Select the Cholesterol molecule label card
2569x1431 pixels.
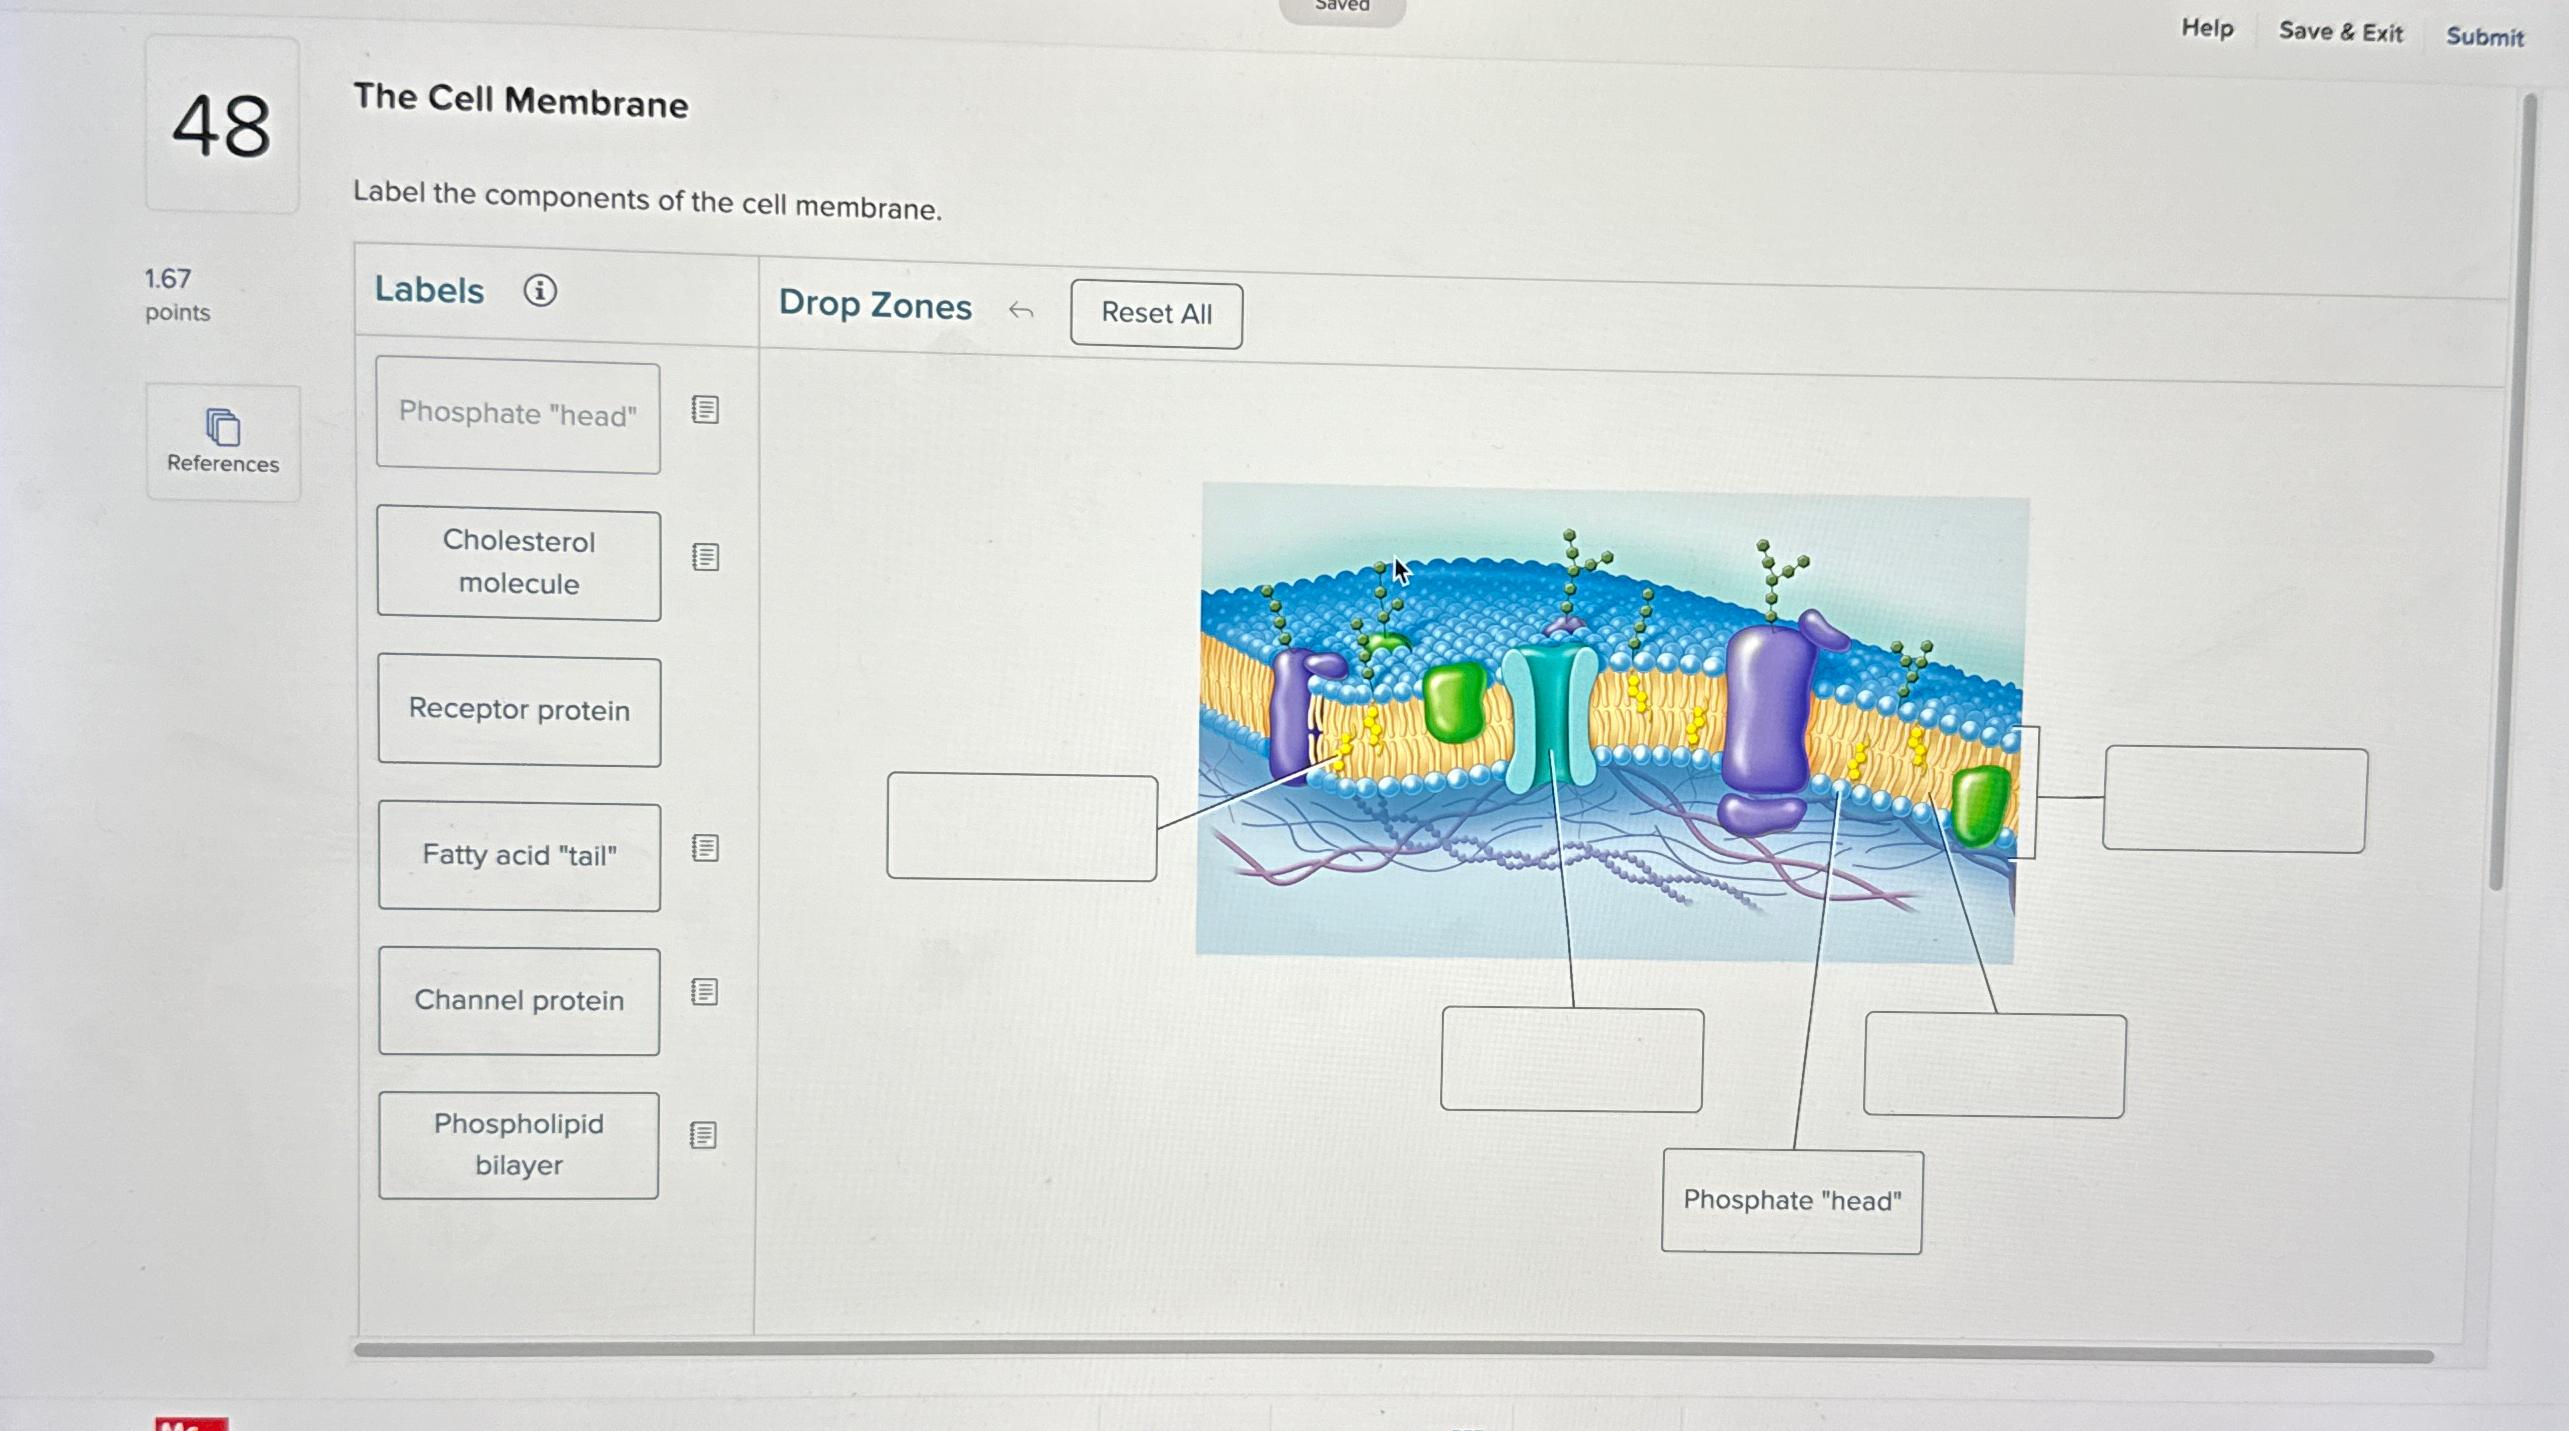coord(519,563)
